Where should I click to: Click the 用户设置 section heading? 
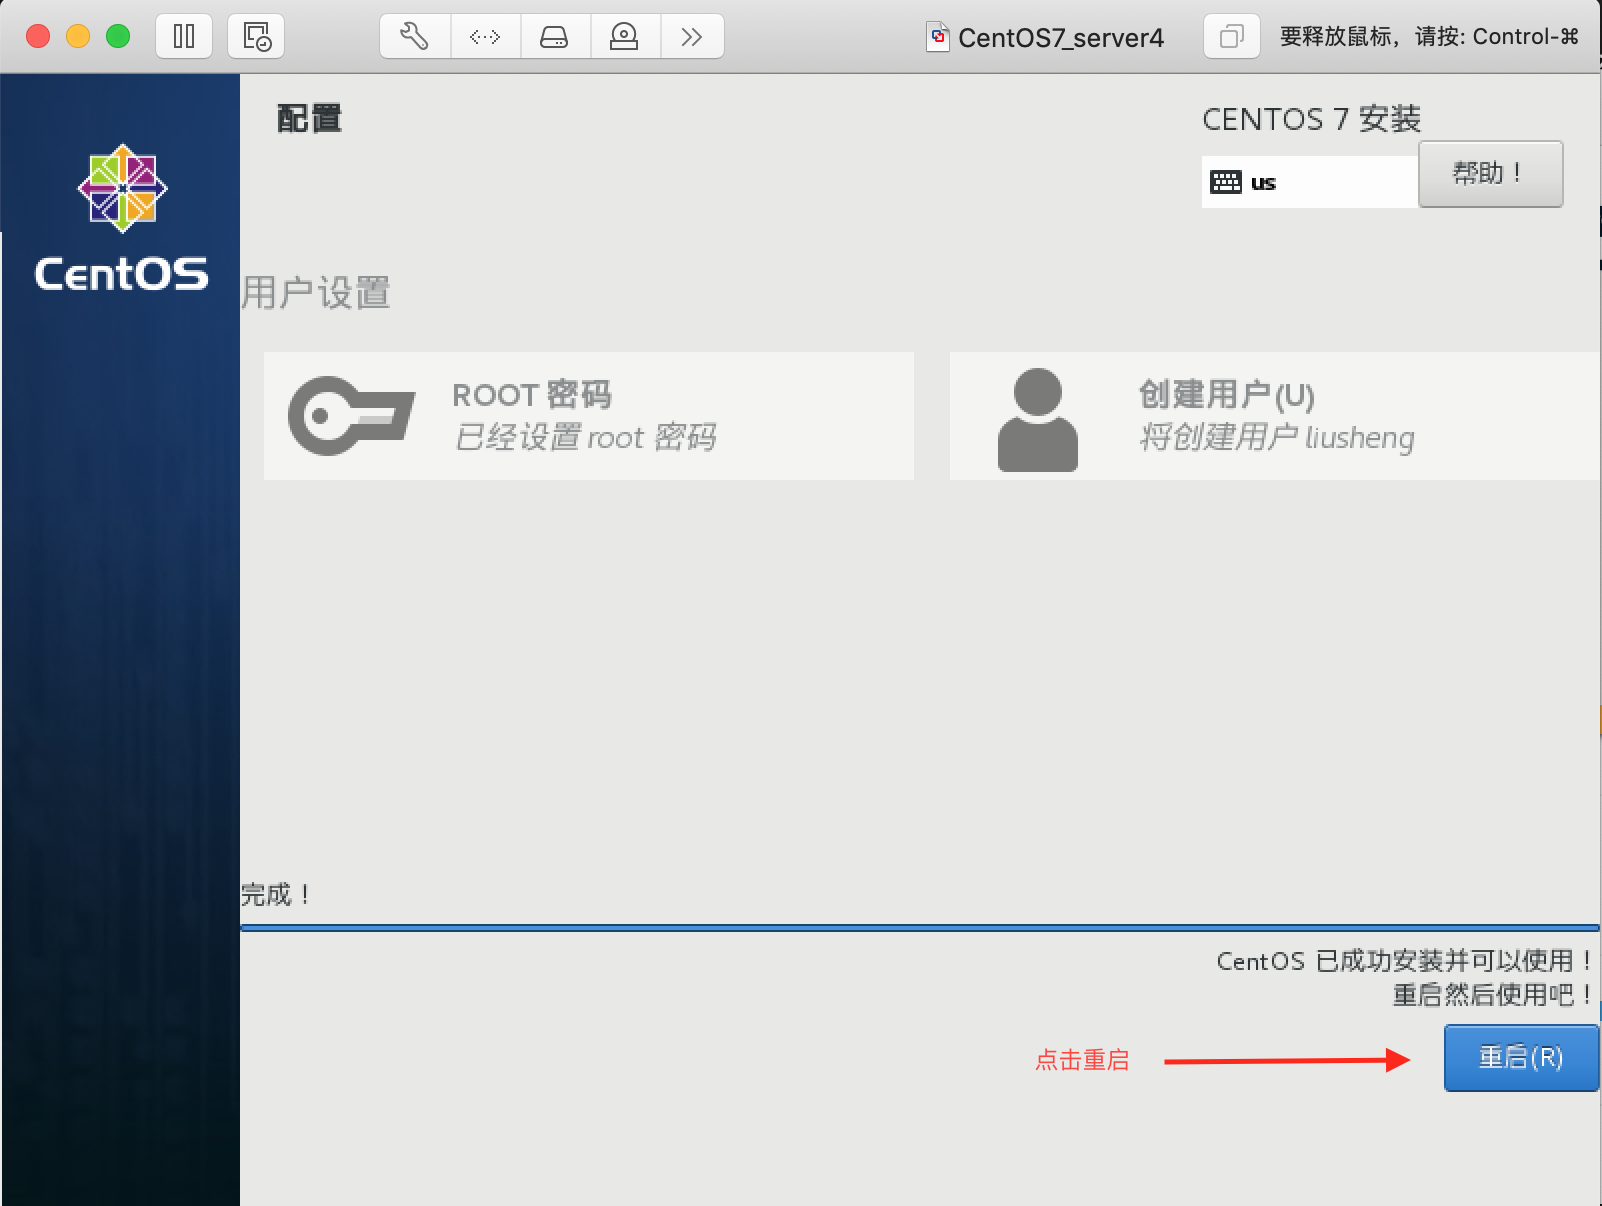tap(316, 293)
